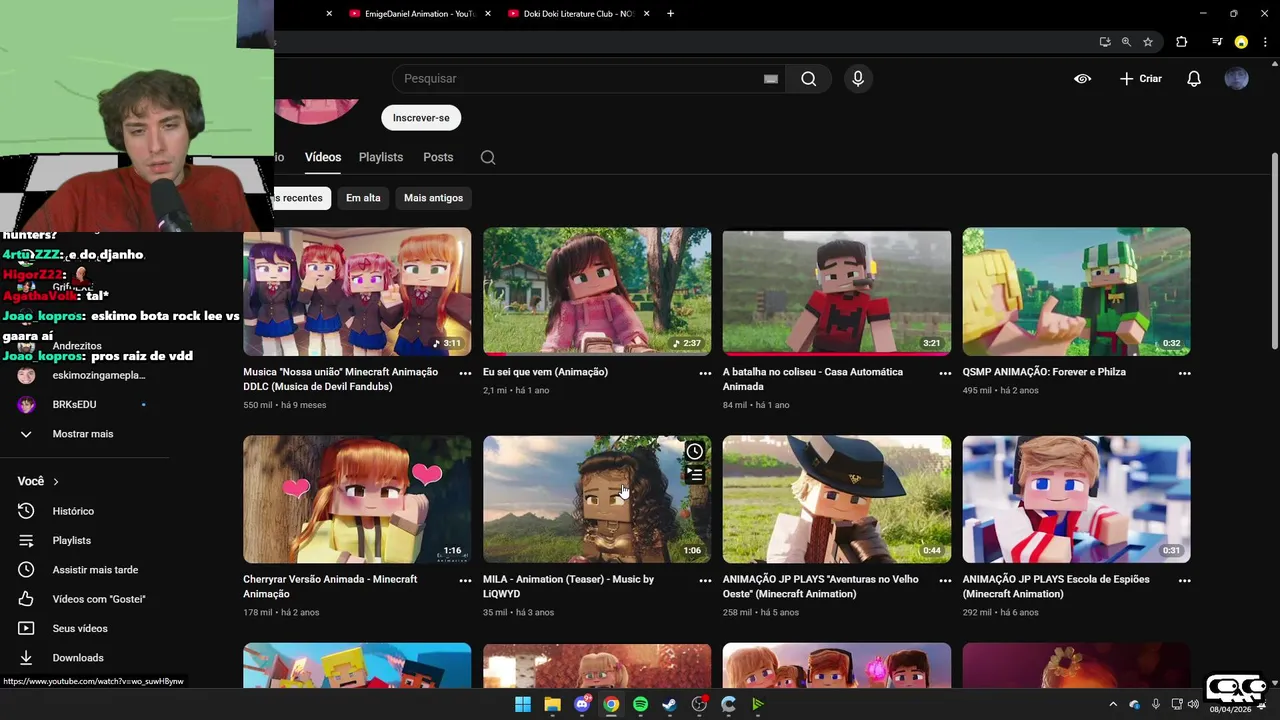Screen dimensions: 1280x720
Task: Click the YouTube search magnifier button
Action: [808, 79]
